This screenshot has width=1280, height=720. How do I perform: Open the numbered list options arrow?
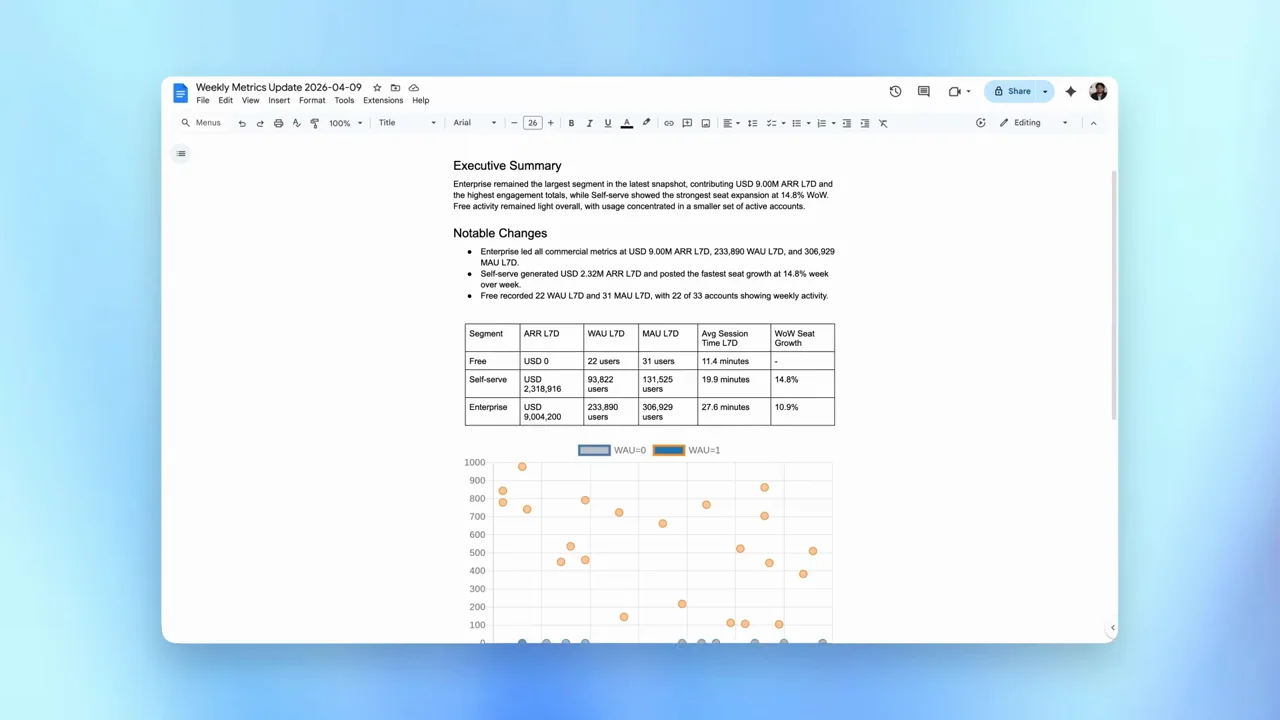click(x=833, y=123)
